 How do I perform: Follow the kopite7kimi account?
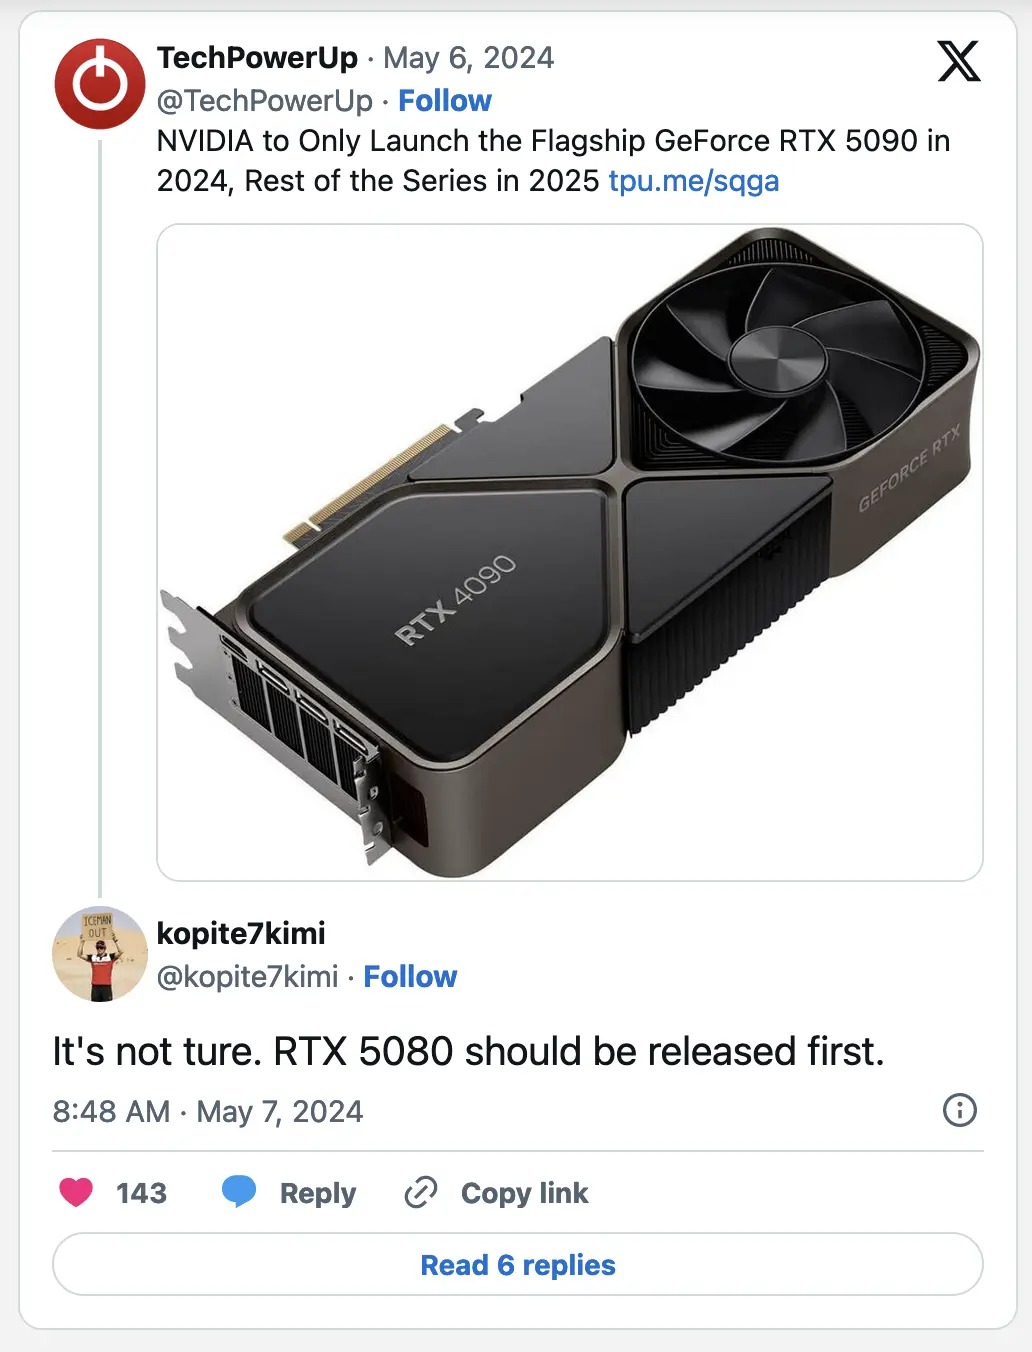tap(410, 977)
